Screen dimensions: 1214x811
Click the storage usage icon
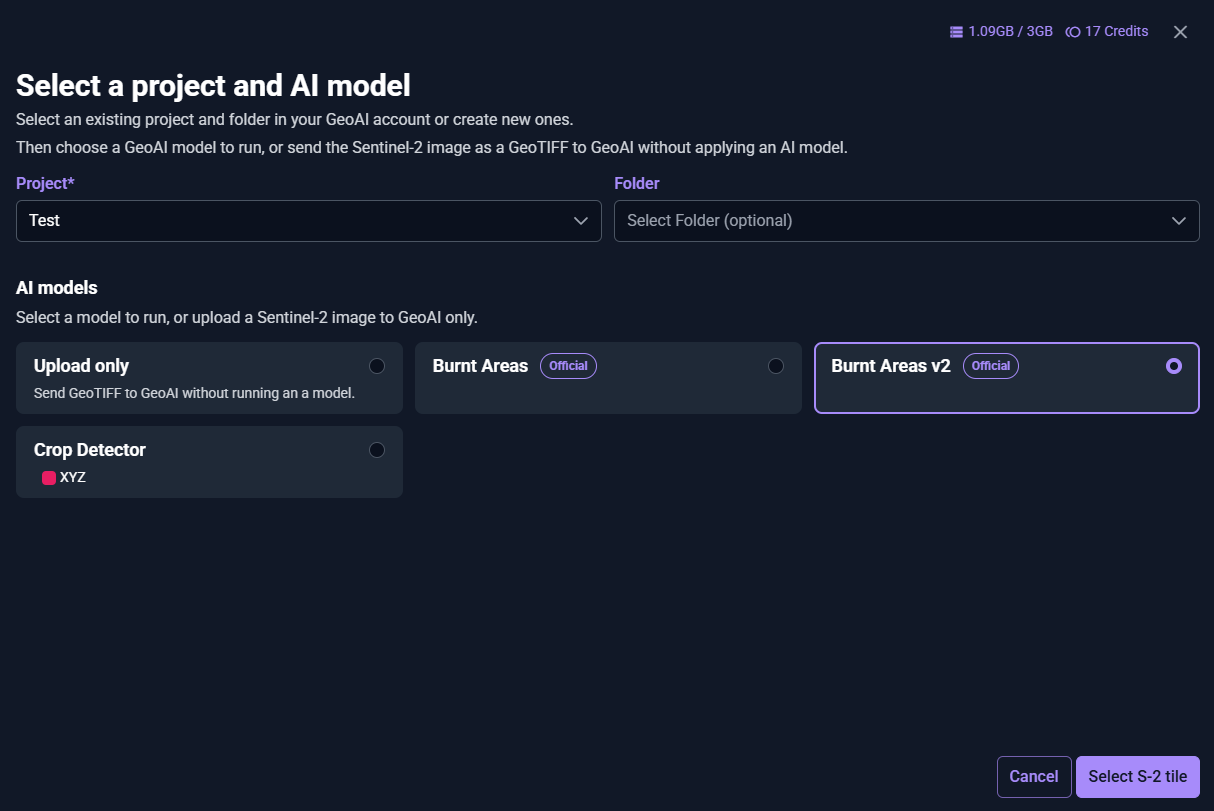click(x=955, y=31)
